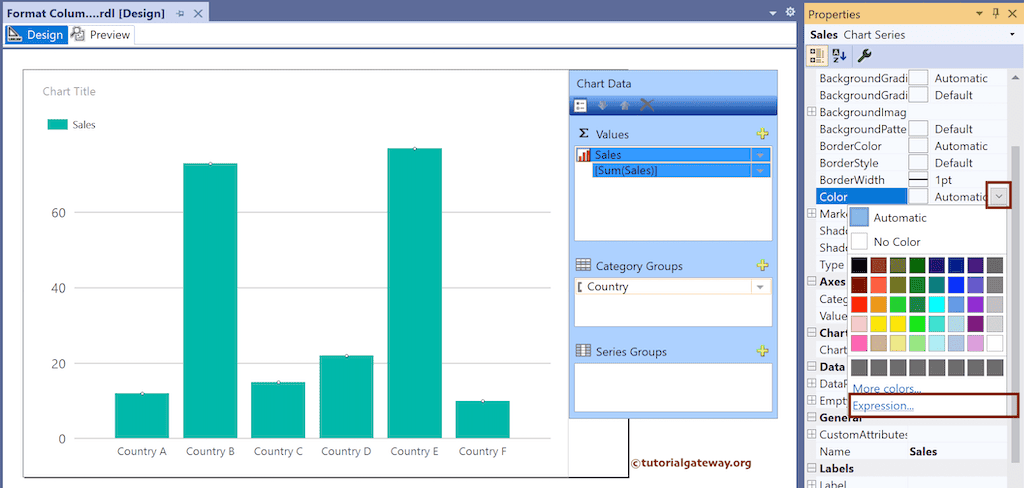Collapse the Axes category
This screenshot has height=488, width=1024.
pyautogui.click(x=812, y=282)
